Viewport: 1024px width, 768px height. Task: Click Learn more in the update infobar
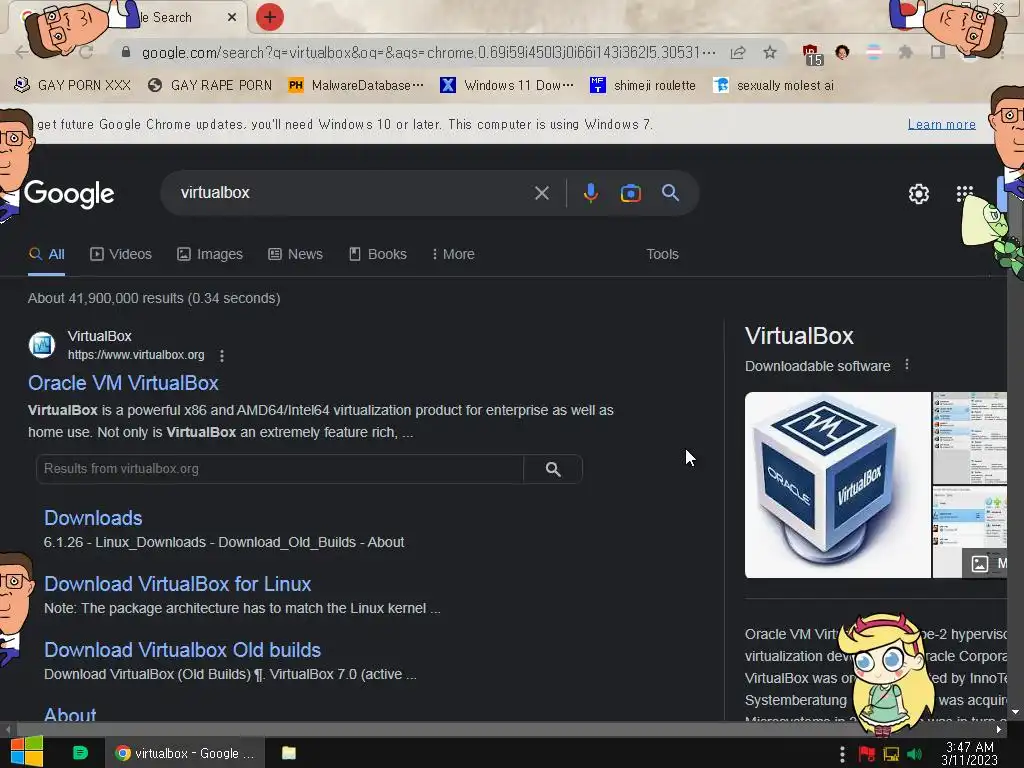(x=942, y=124)
